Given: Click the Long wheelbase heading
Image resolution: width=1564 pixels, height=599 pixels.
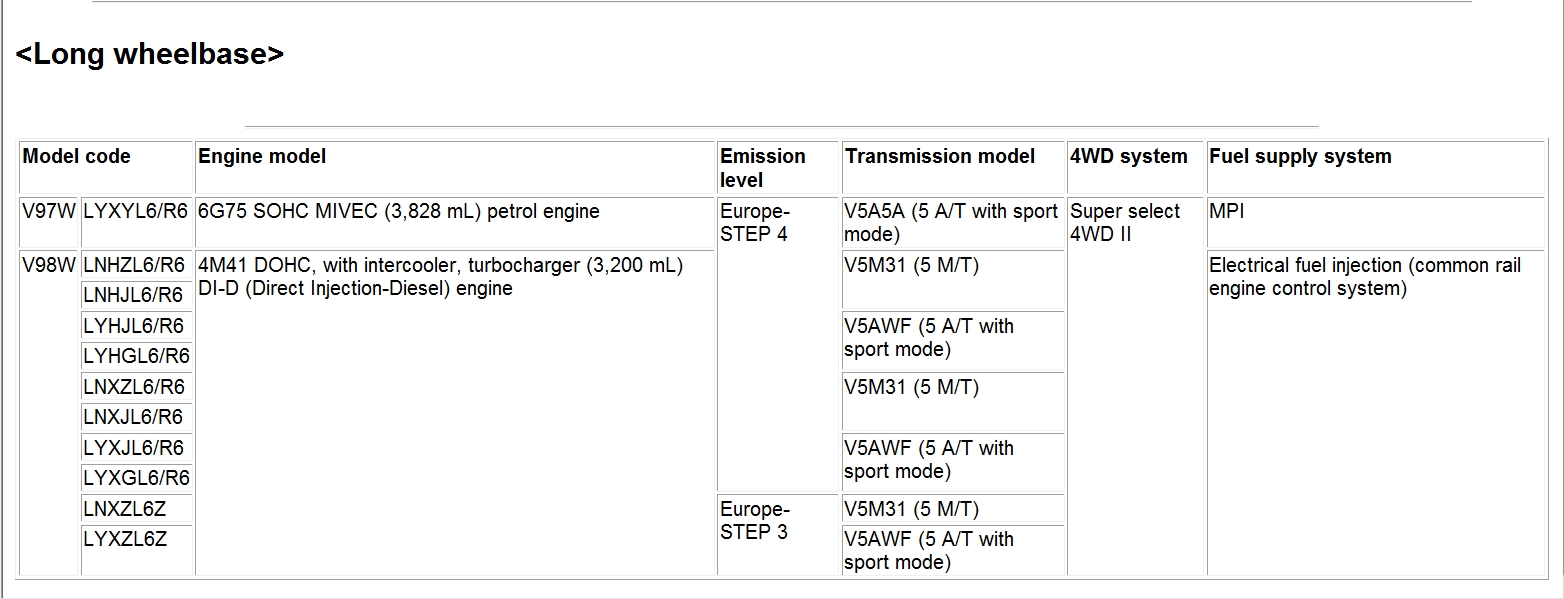Looking at the screenshot, I should [149, 54].
